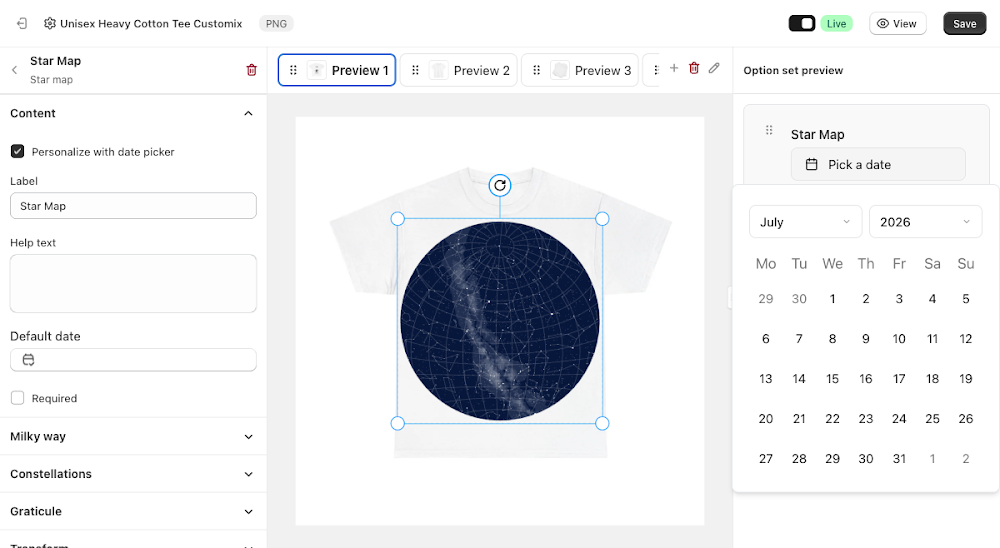This screenshot has width=1000, height=548.
Task: Select the star map circle on the shirt
Action: click(x=500, y=321)
